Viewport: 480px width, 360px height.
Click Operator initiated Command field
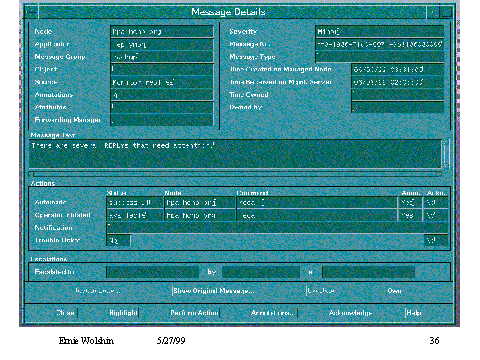[x=317, y=216]
